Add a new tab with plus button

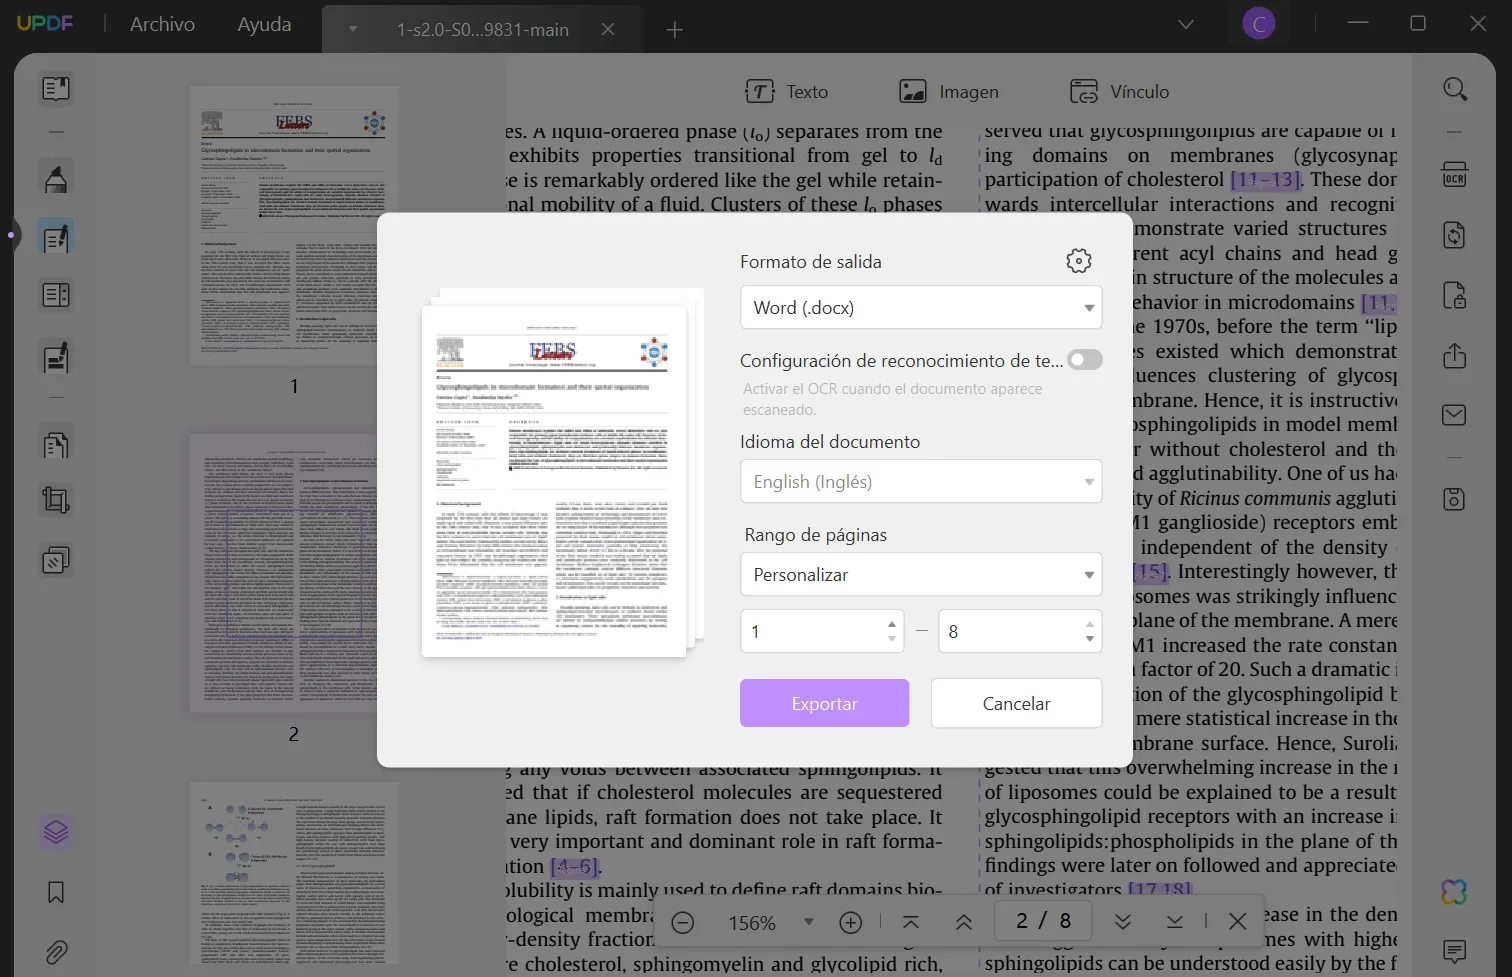coord(675,30)
